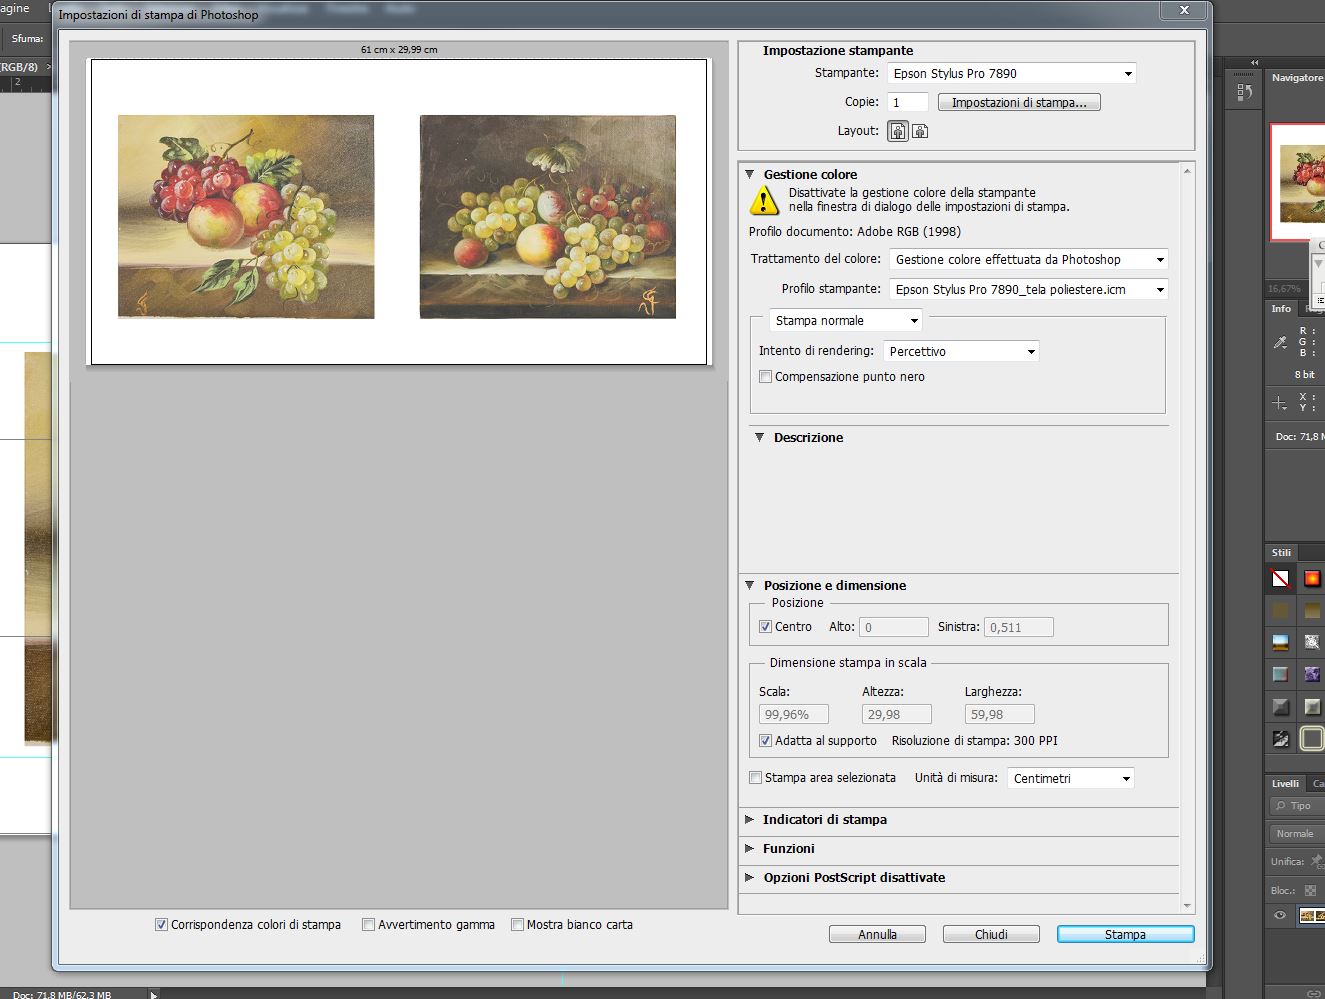The image size is (1325, 999).
Task: Click the link layers icon at panel bottom
Action: click(1314, 994)
